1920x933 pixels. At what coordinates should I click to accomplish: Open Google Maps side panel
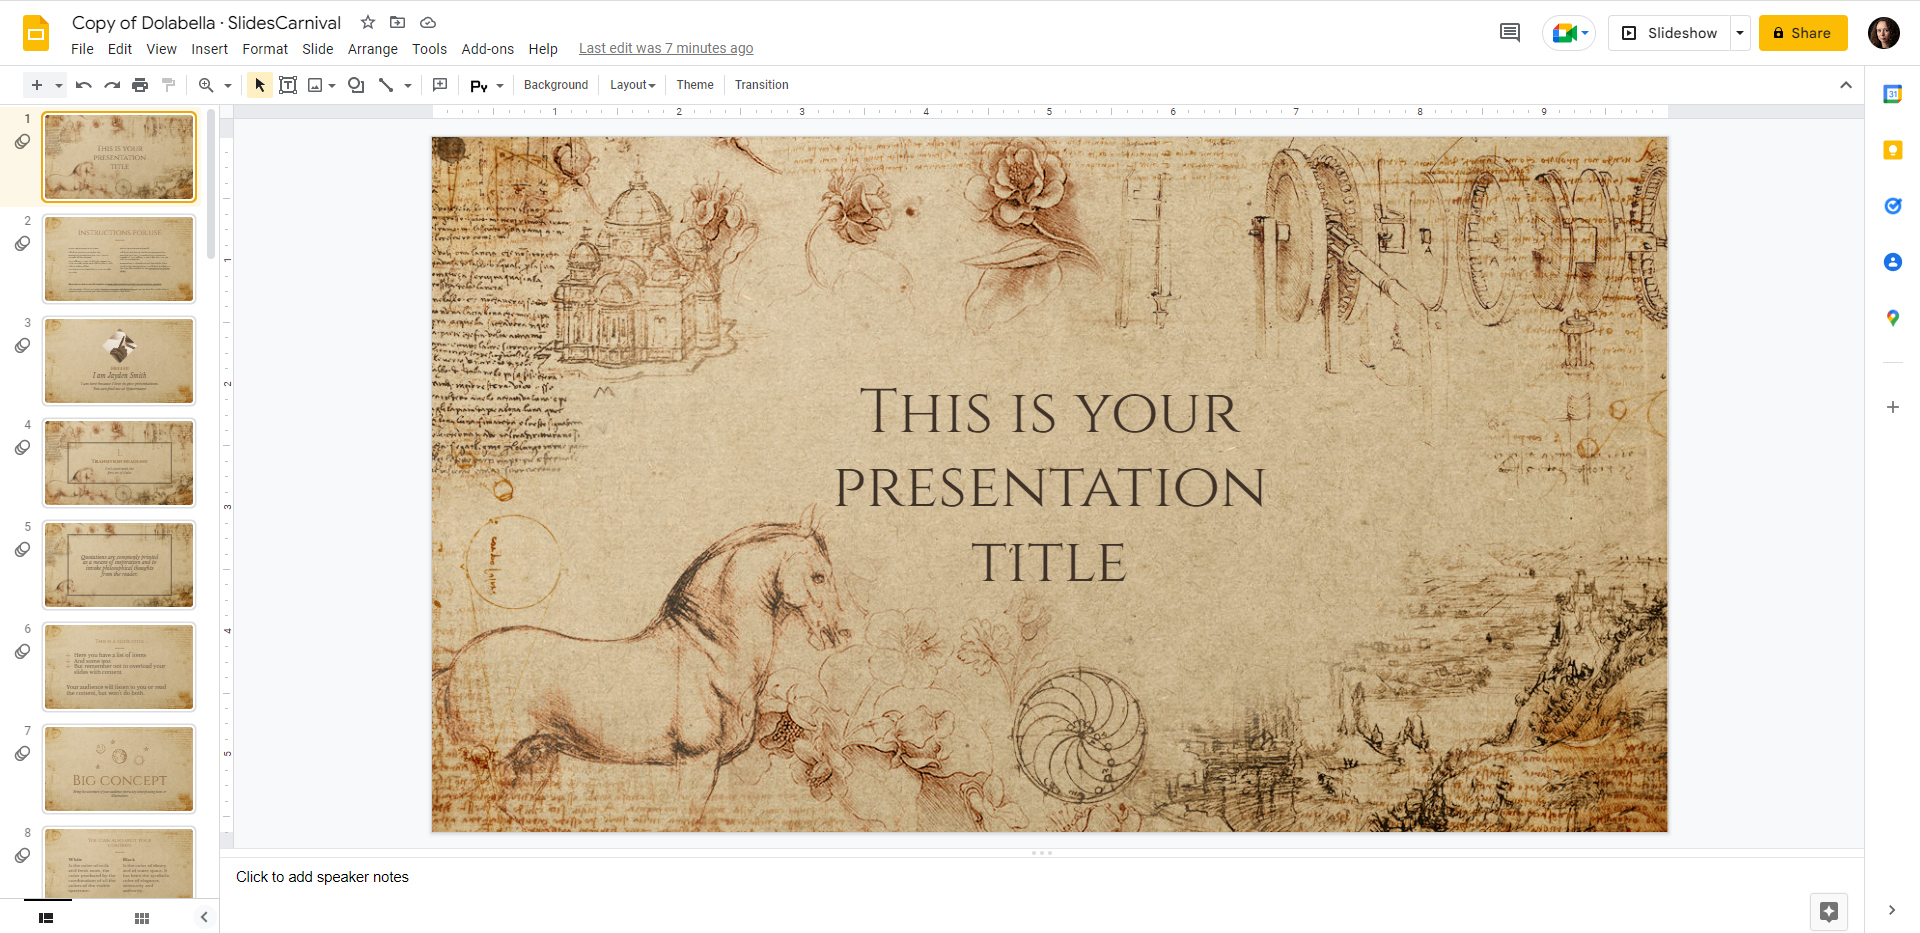[x=1893, y=318]
